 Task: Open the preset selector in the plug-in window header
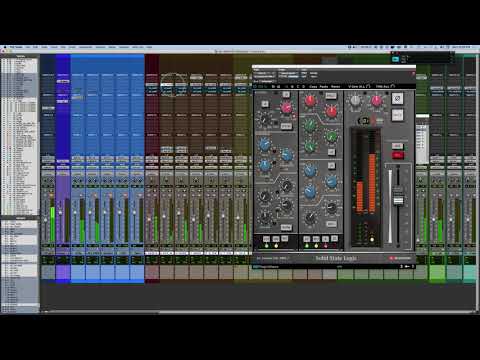pyautogui.click(x=288, y=73)
